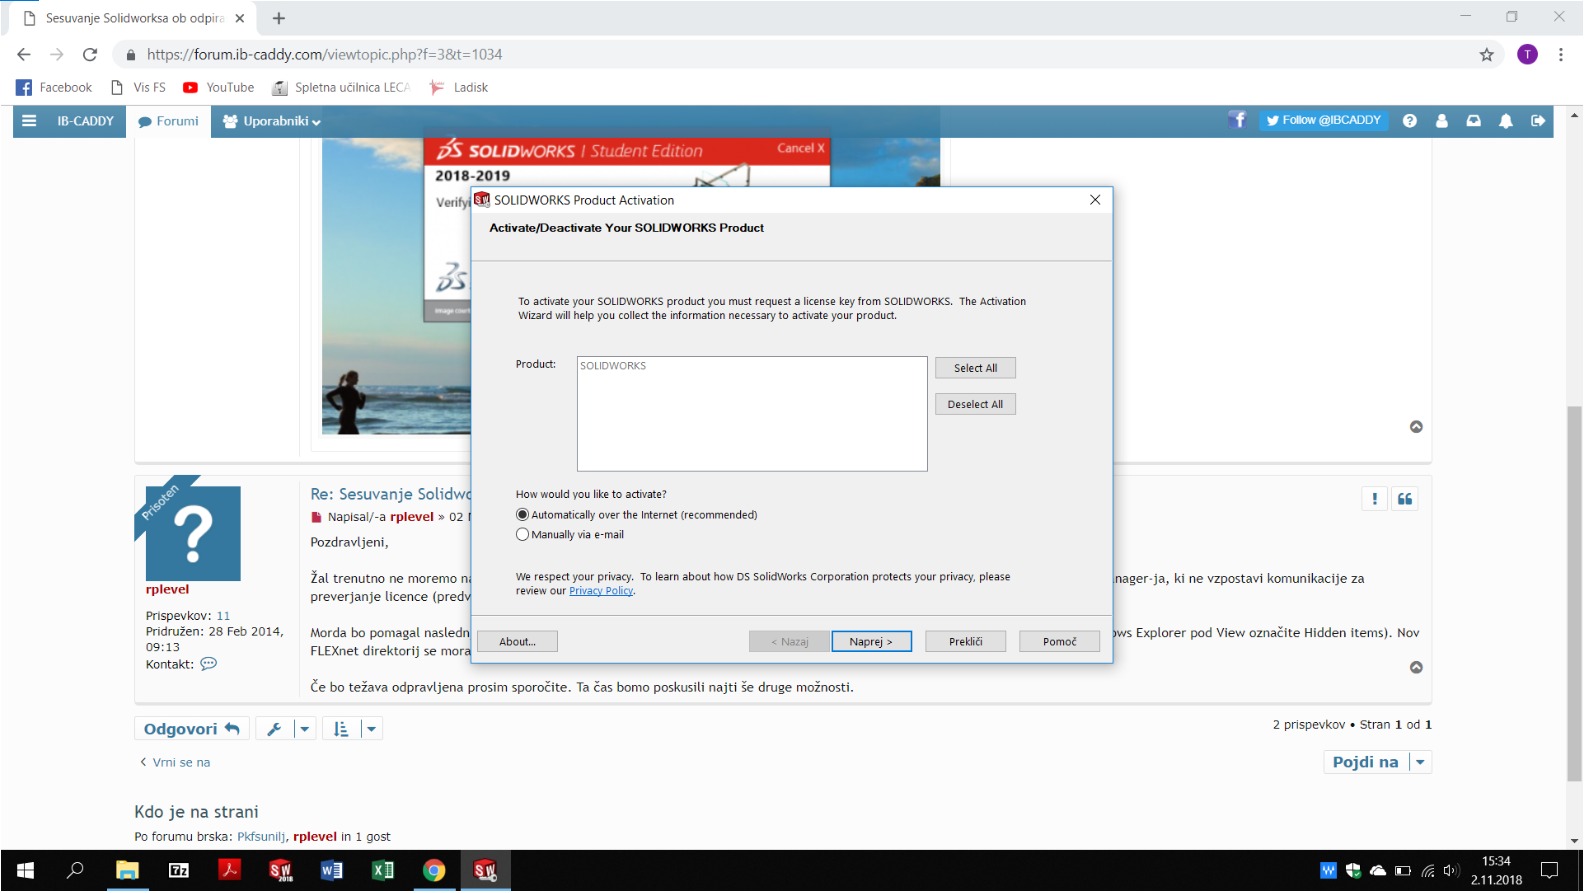
Task: Expand the Pojdi na jump dropdown
Action: [1420, 762]
